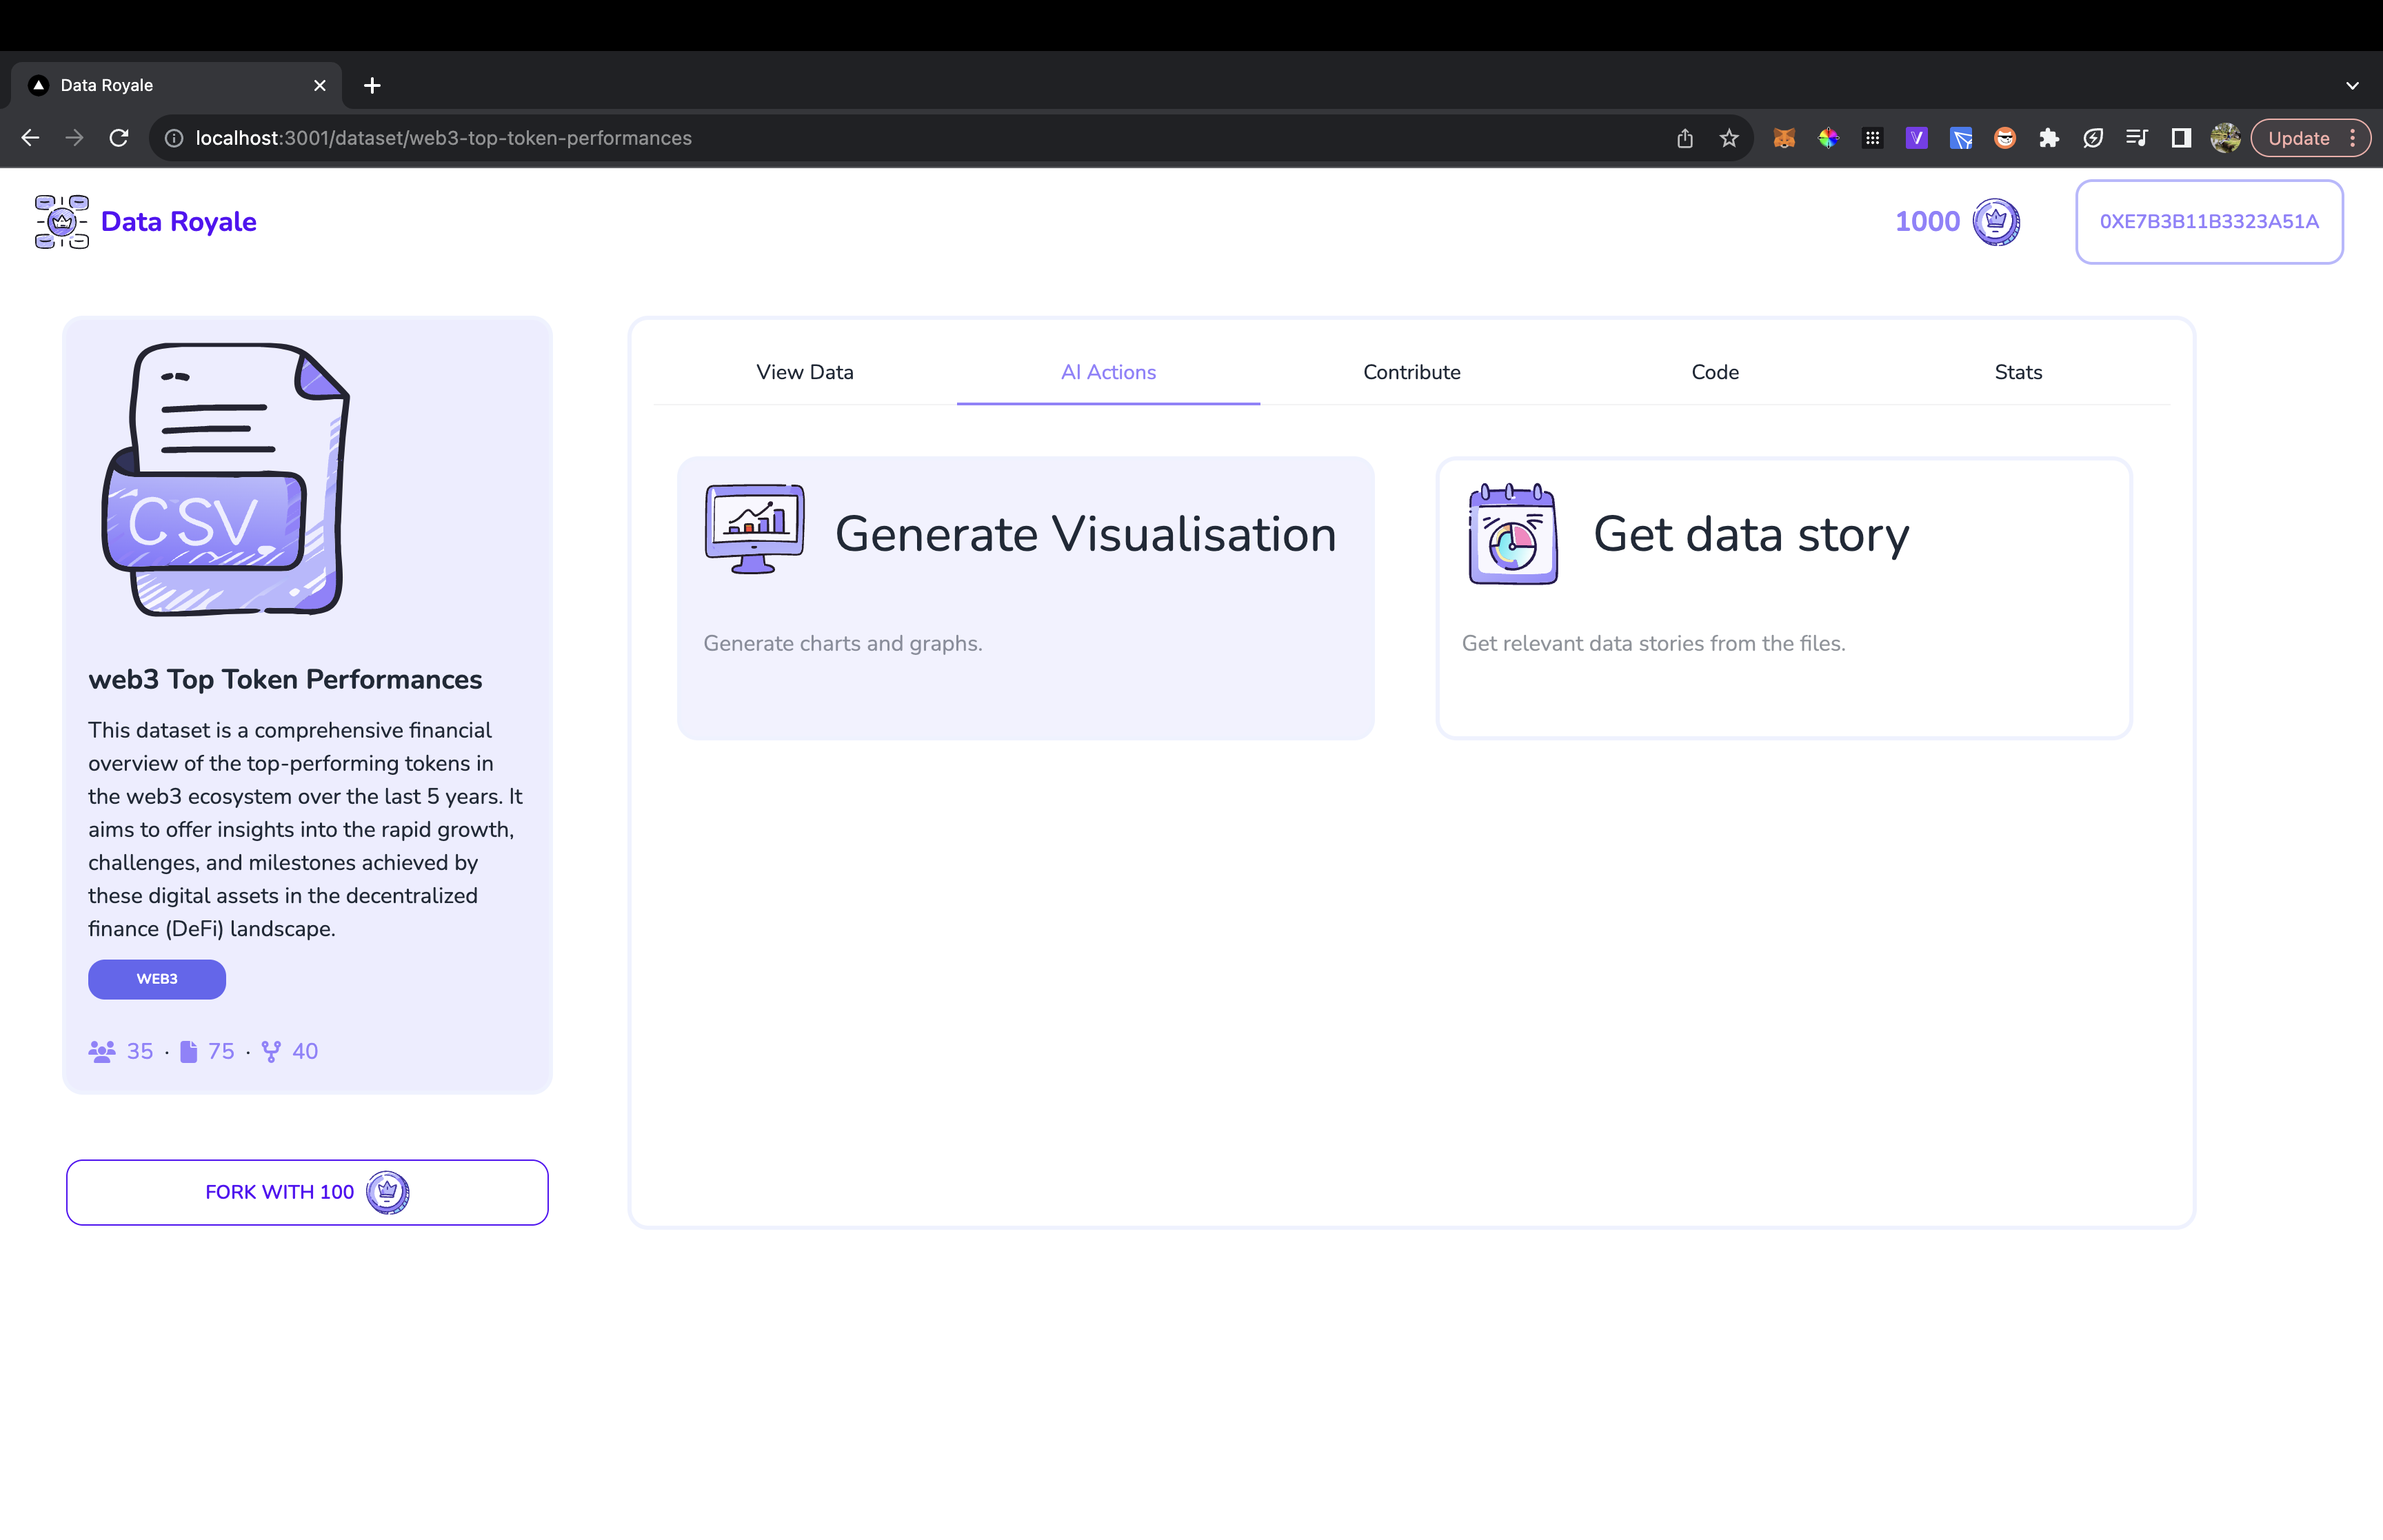Switch to the Contribute tab

click(1411, 372)
